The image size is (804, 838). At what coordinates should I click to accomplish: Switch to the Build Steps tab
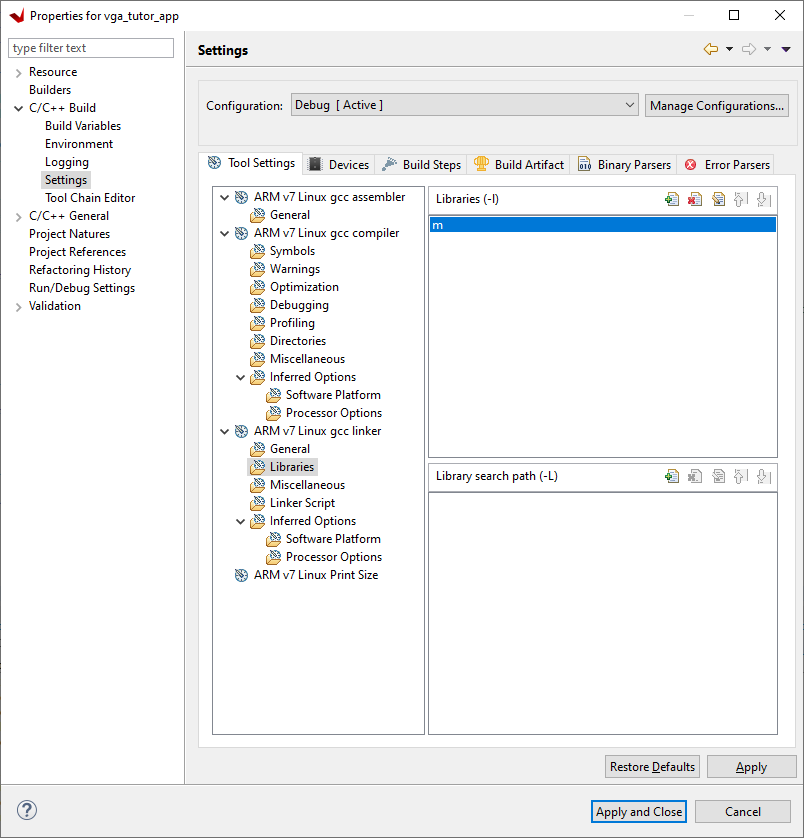coord(421,165)
